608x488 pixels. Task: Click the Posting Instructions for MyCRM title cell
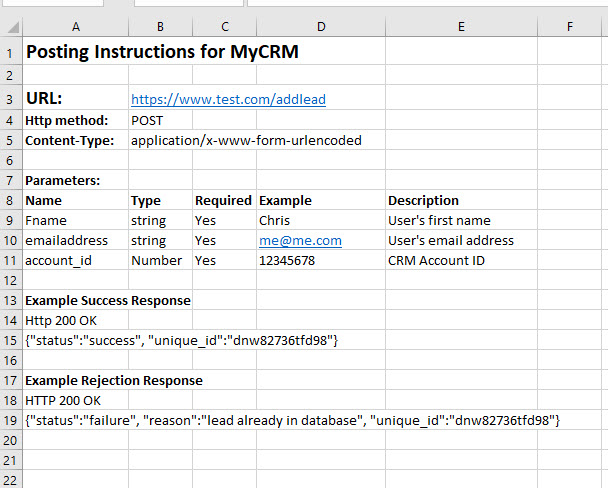pyautogui.click(x=162, y=52)
